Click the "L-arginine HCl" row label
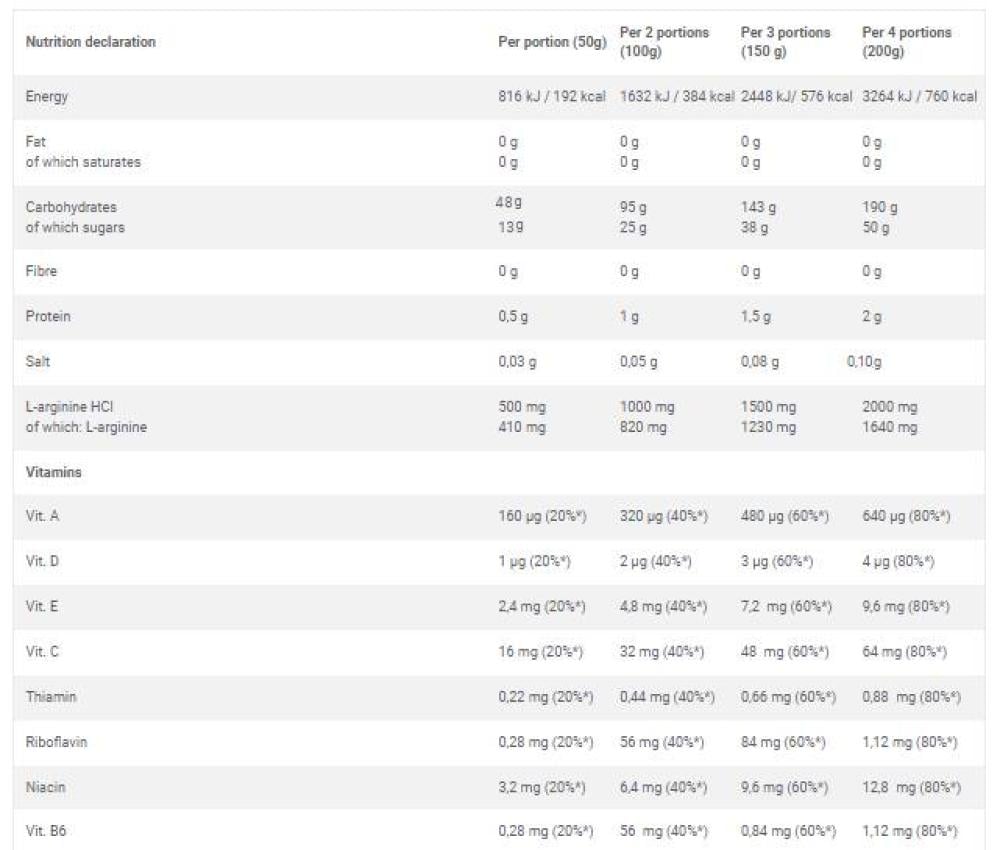1000x850 pixels. click(72, 407)
